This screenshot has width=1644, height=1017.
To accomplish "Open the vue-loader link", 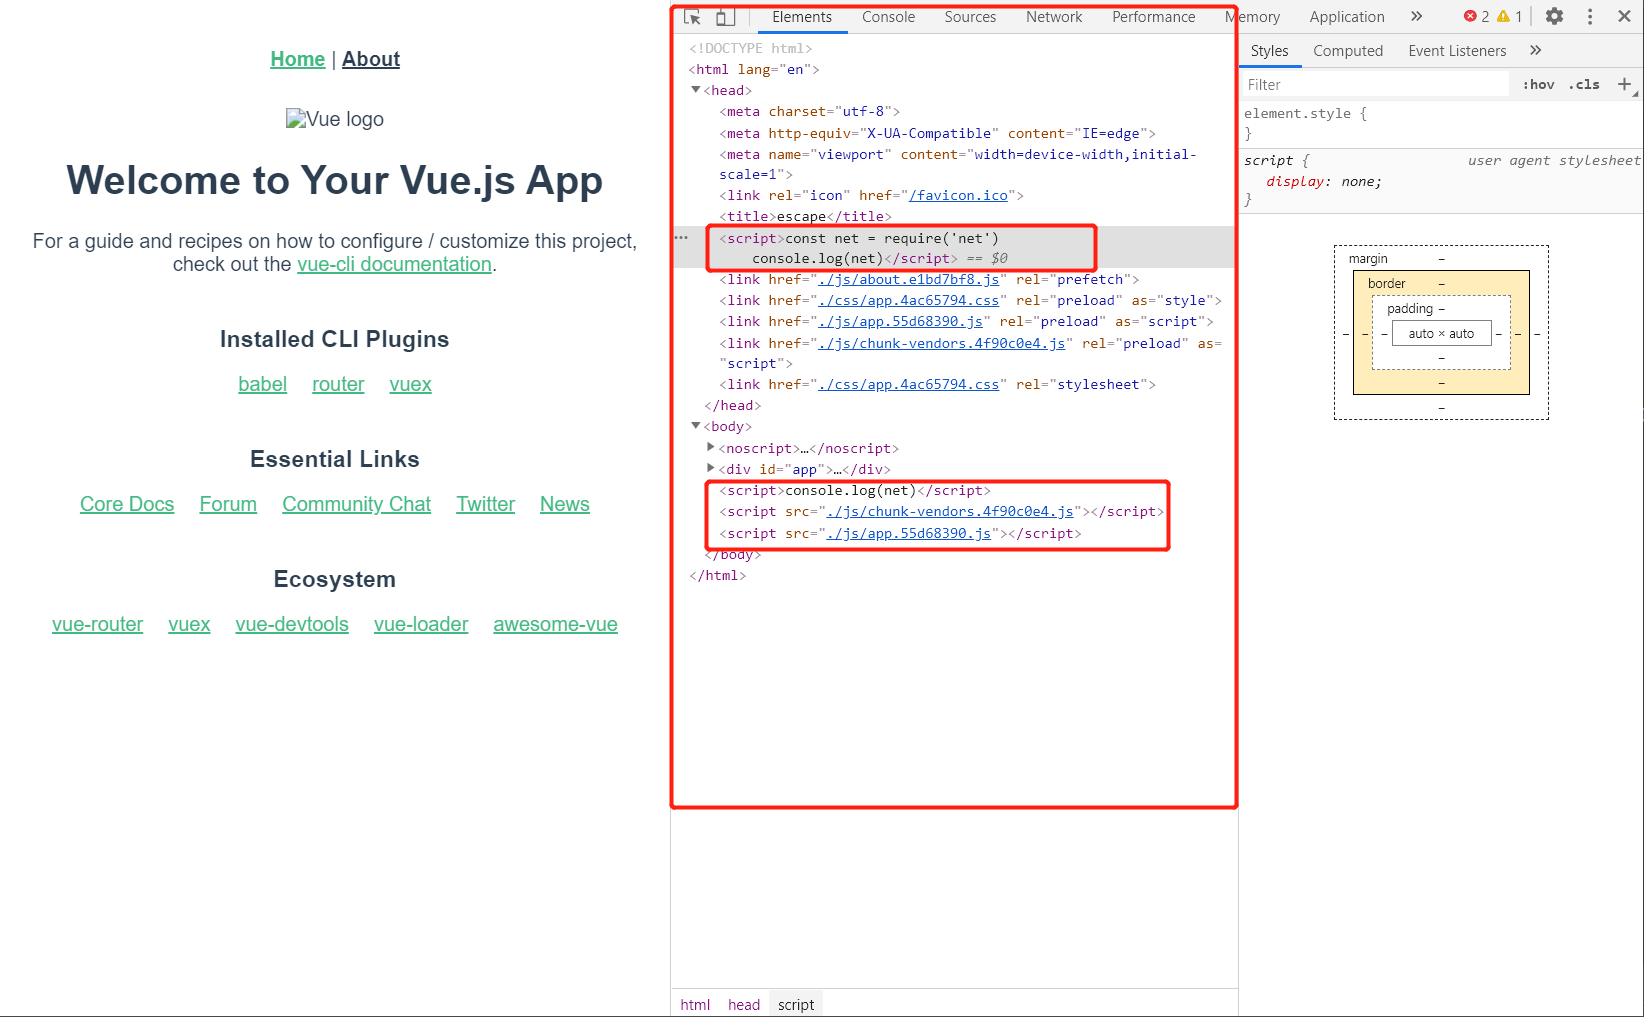I will (421, 624).
